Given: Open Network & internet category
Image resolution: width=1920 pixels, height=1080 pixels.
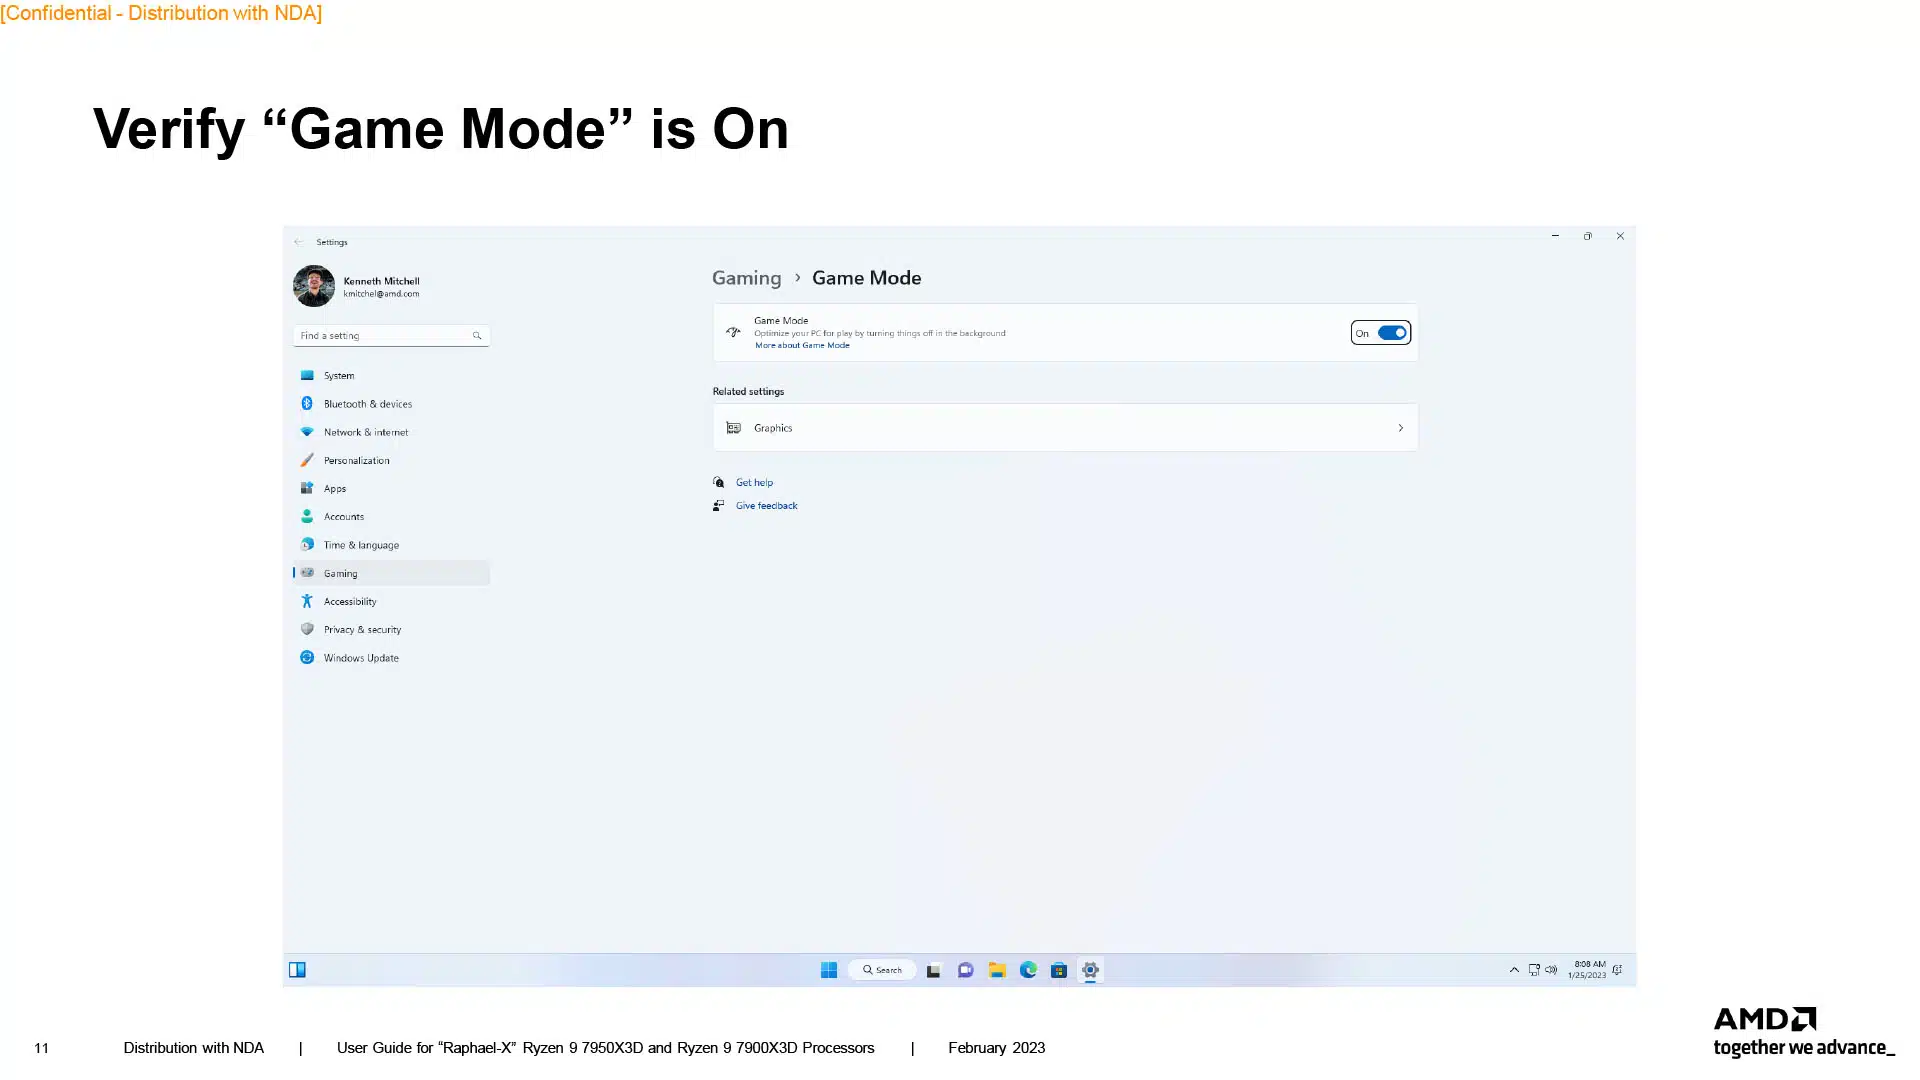Looking at the screenshot, I should (x=391, y=432).
